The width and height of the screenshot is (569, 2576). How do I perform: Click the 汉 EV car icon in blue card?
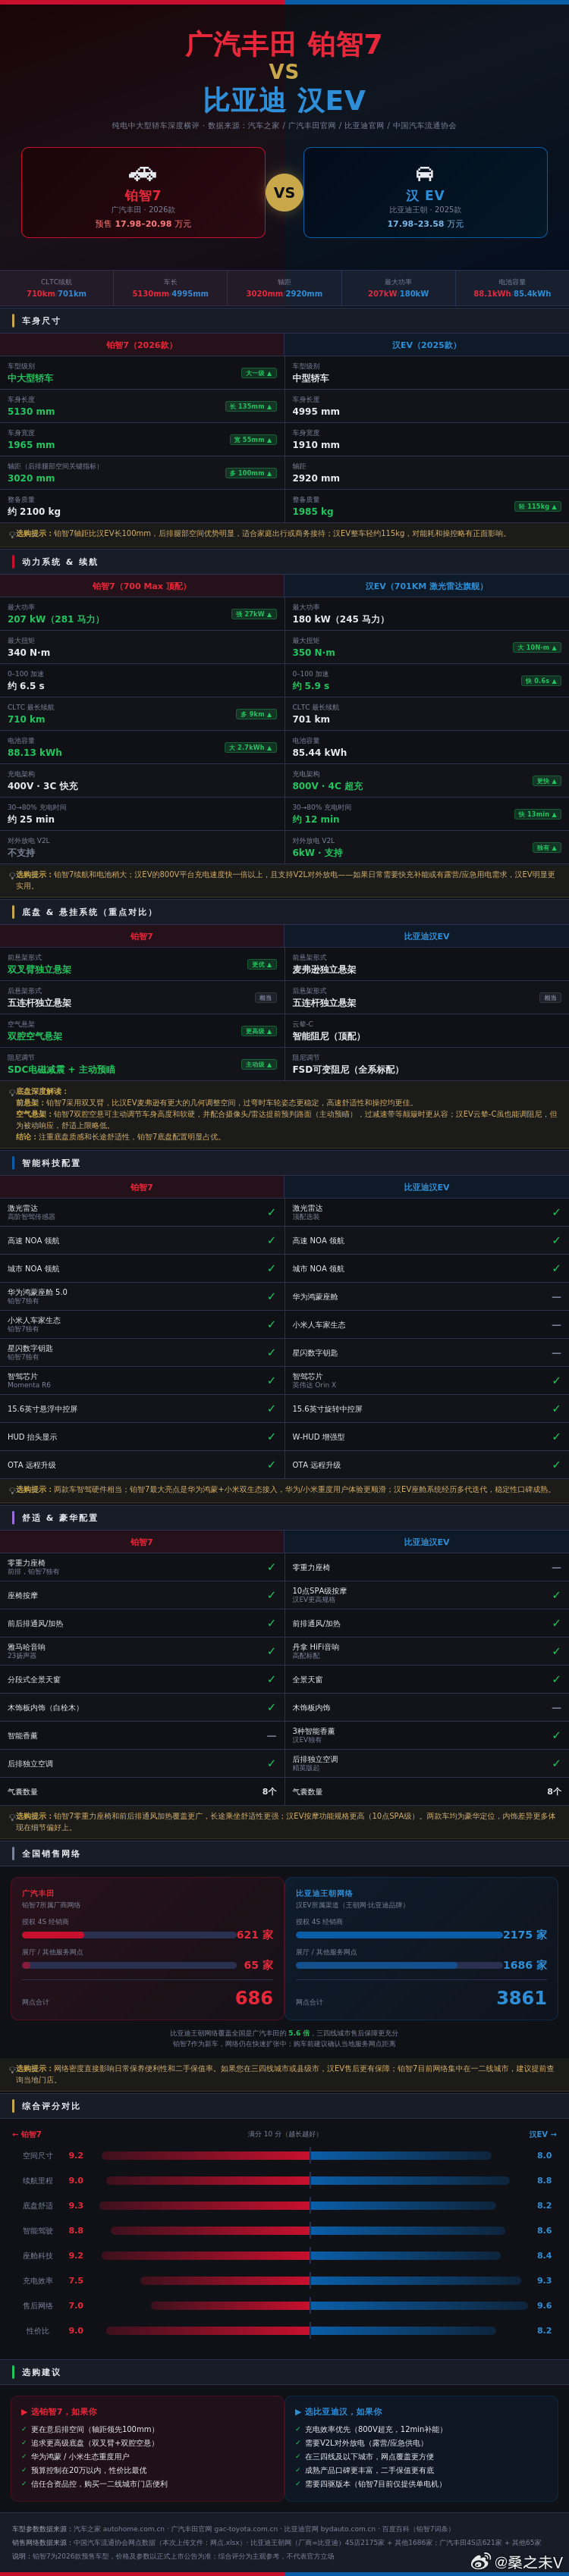[425, 173]
